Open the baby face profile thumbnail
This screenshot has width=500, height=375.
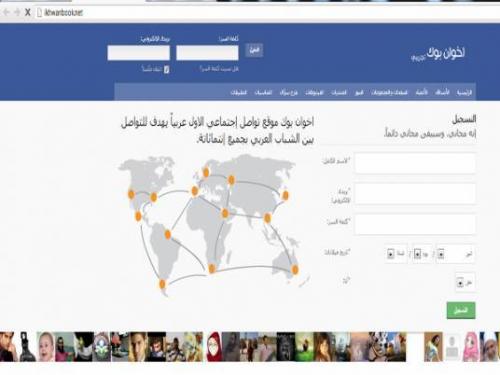(46, 347)
